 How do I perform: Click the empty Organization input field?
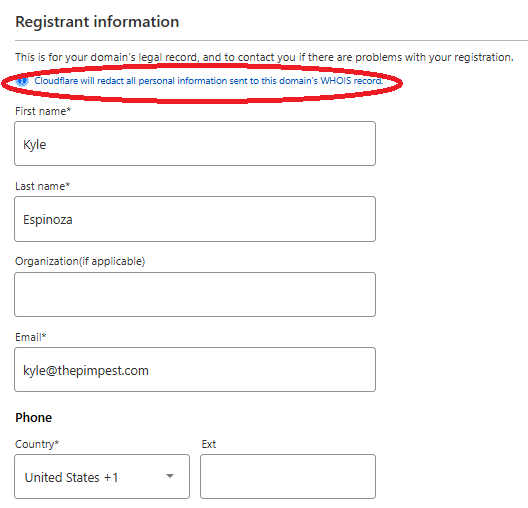[x=195, y=295]
